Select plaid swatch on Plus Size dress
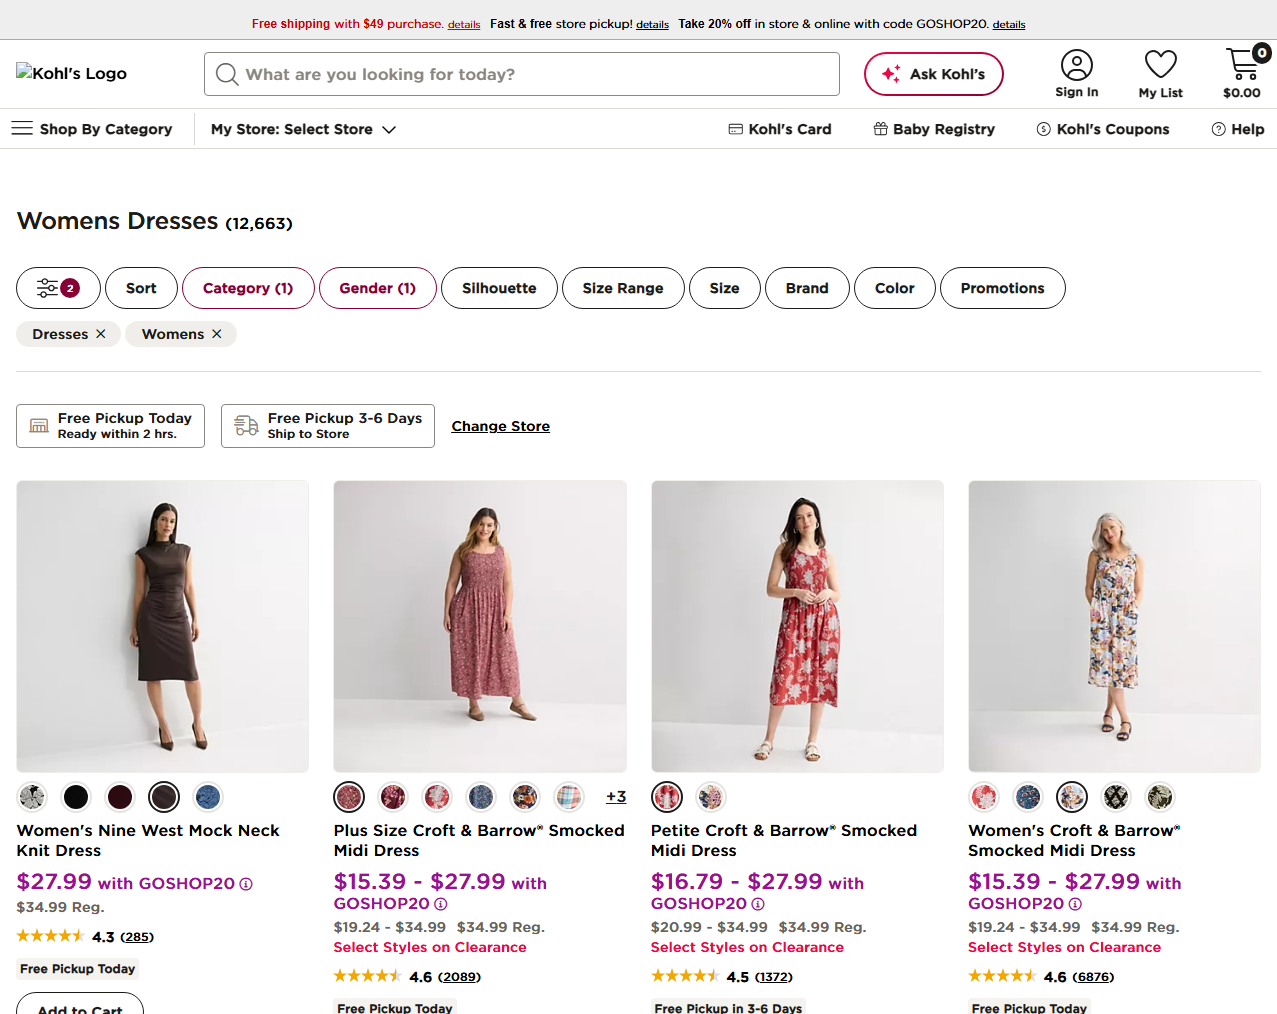The height and width of the screenshot is (1014, 1277). 569,797
